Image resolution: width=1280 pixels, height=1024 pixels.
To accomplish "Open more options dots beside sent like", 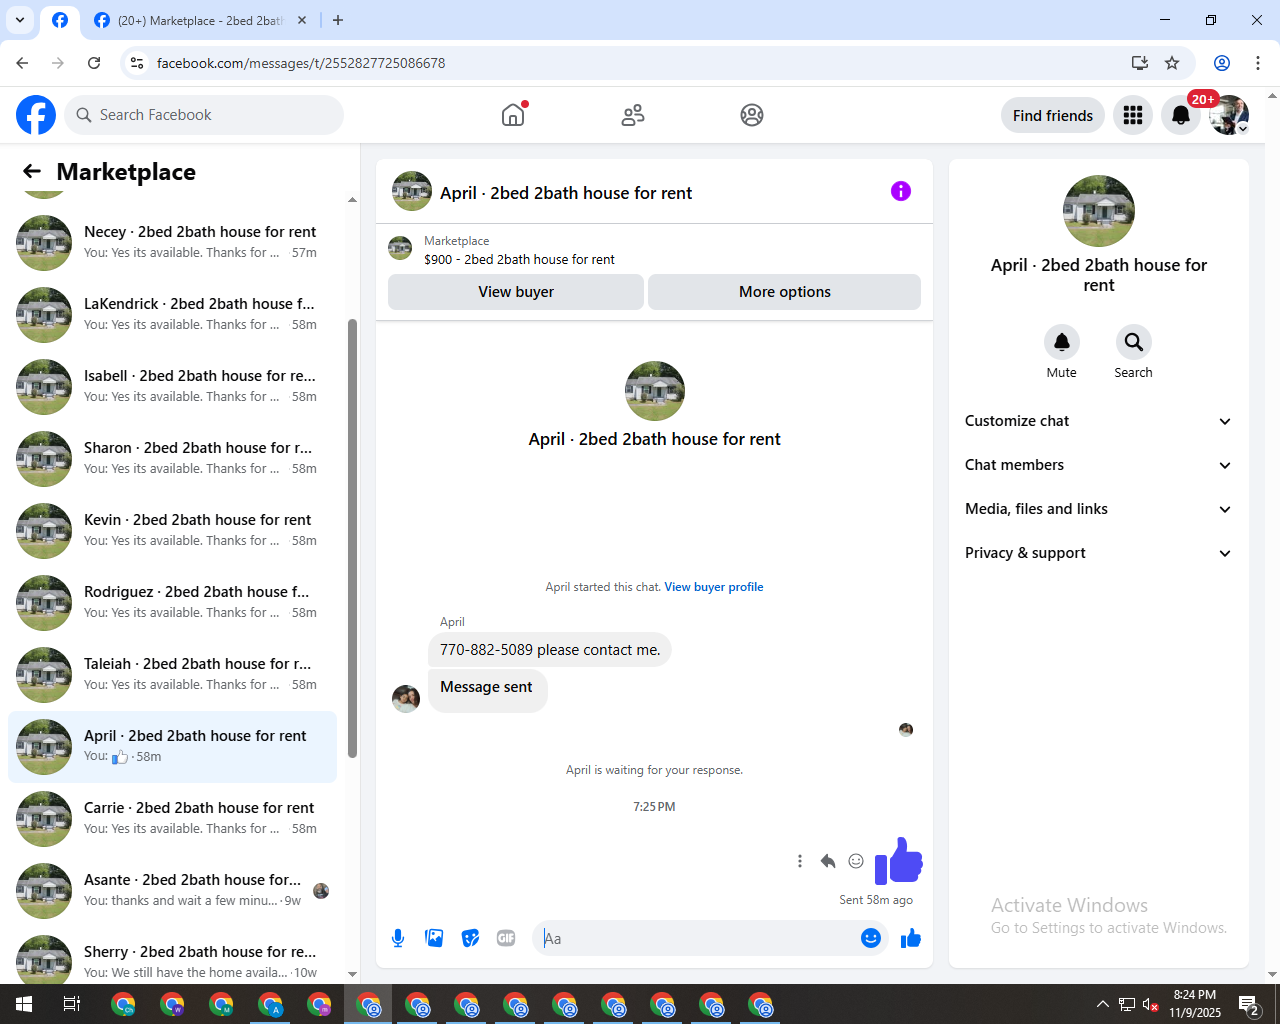I will coord(800,861).
